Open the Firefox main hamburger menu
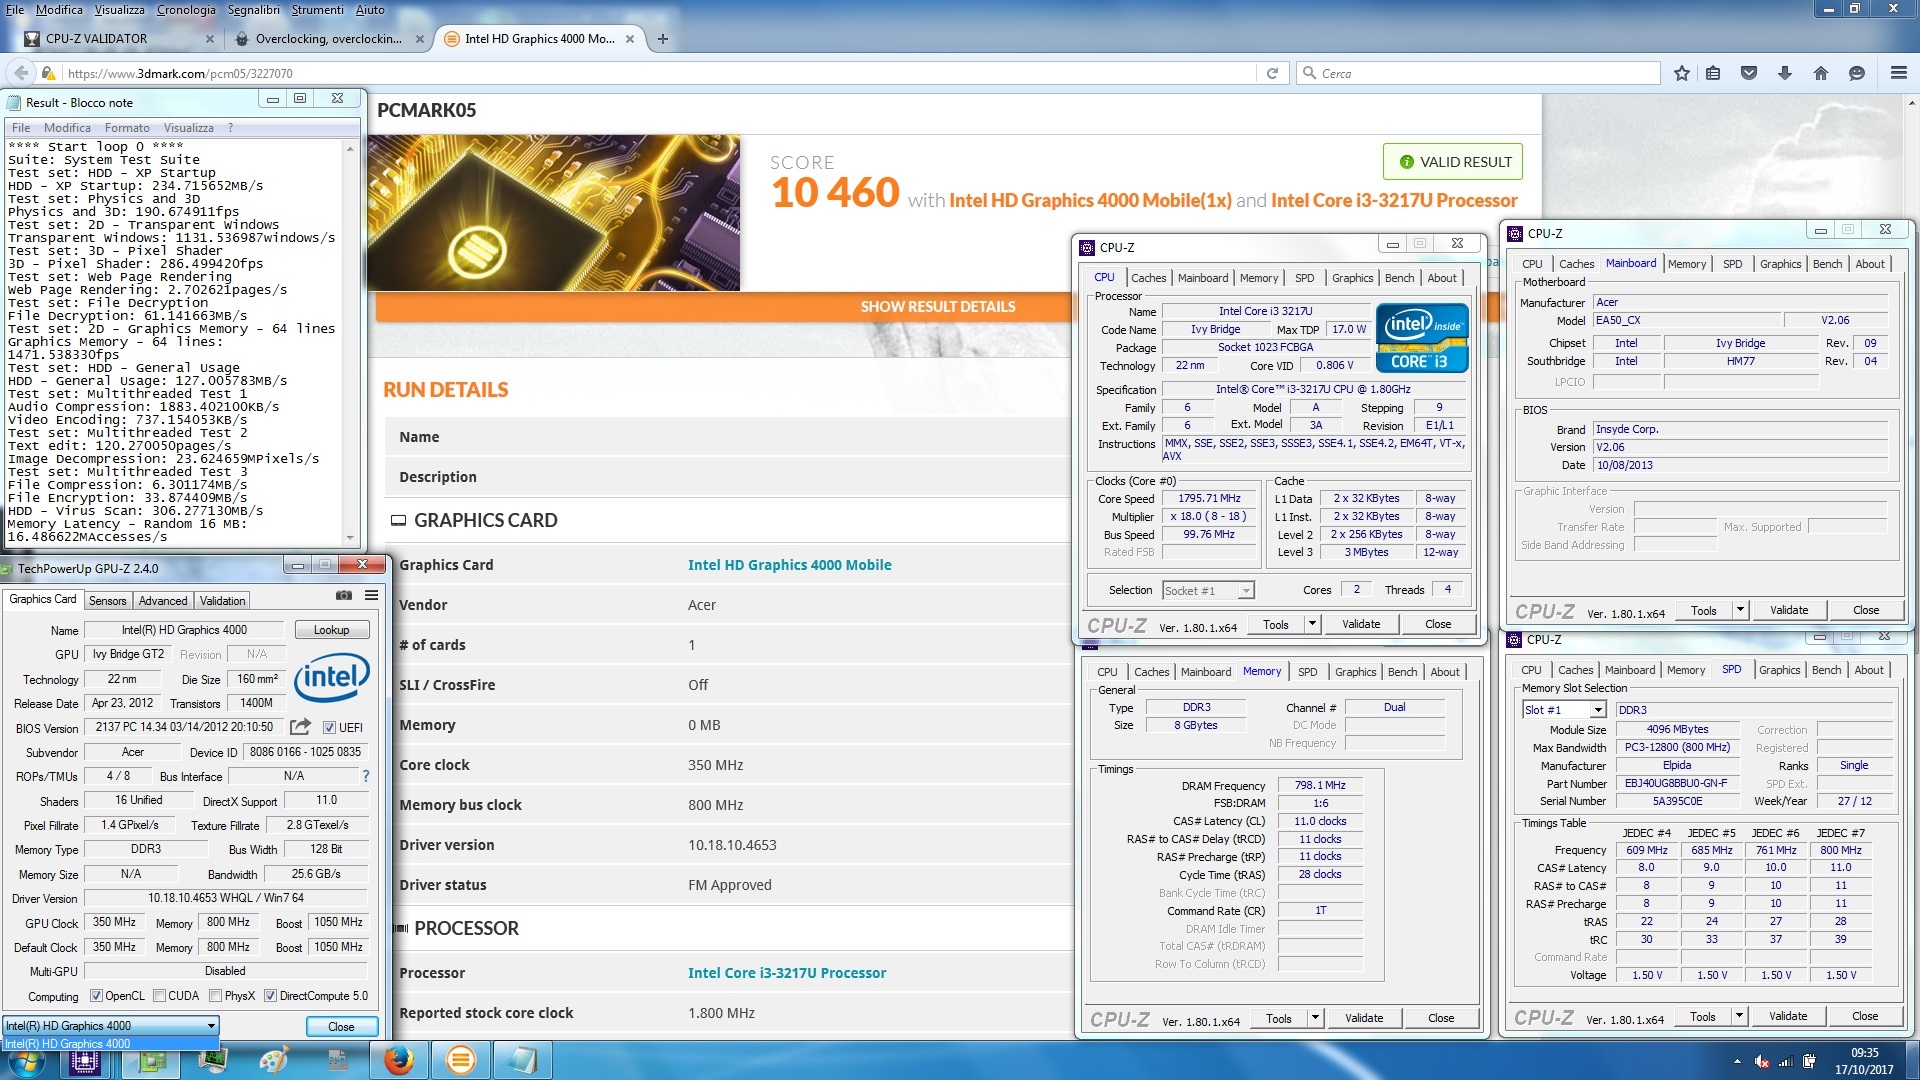 click(x=1899, y=73)
